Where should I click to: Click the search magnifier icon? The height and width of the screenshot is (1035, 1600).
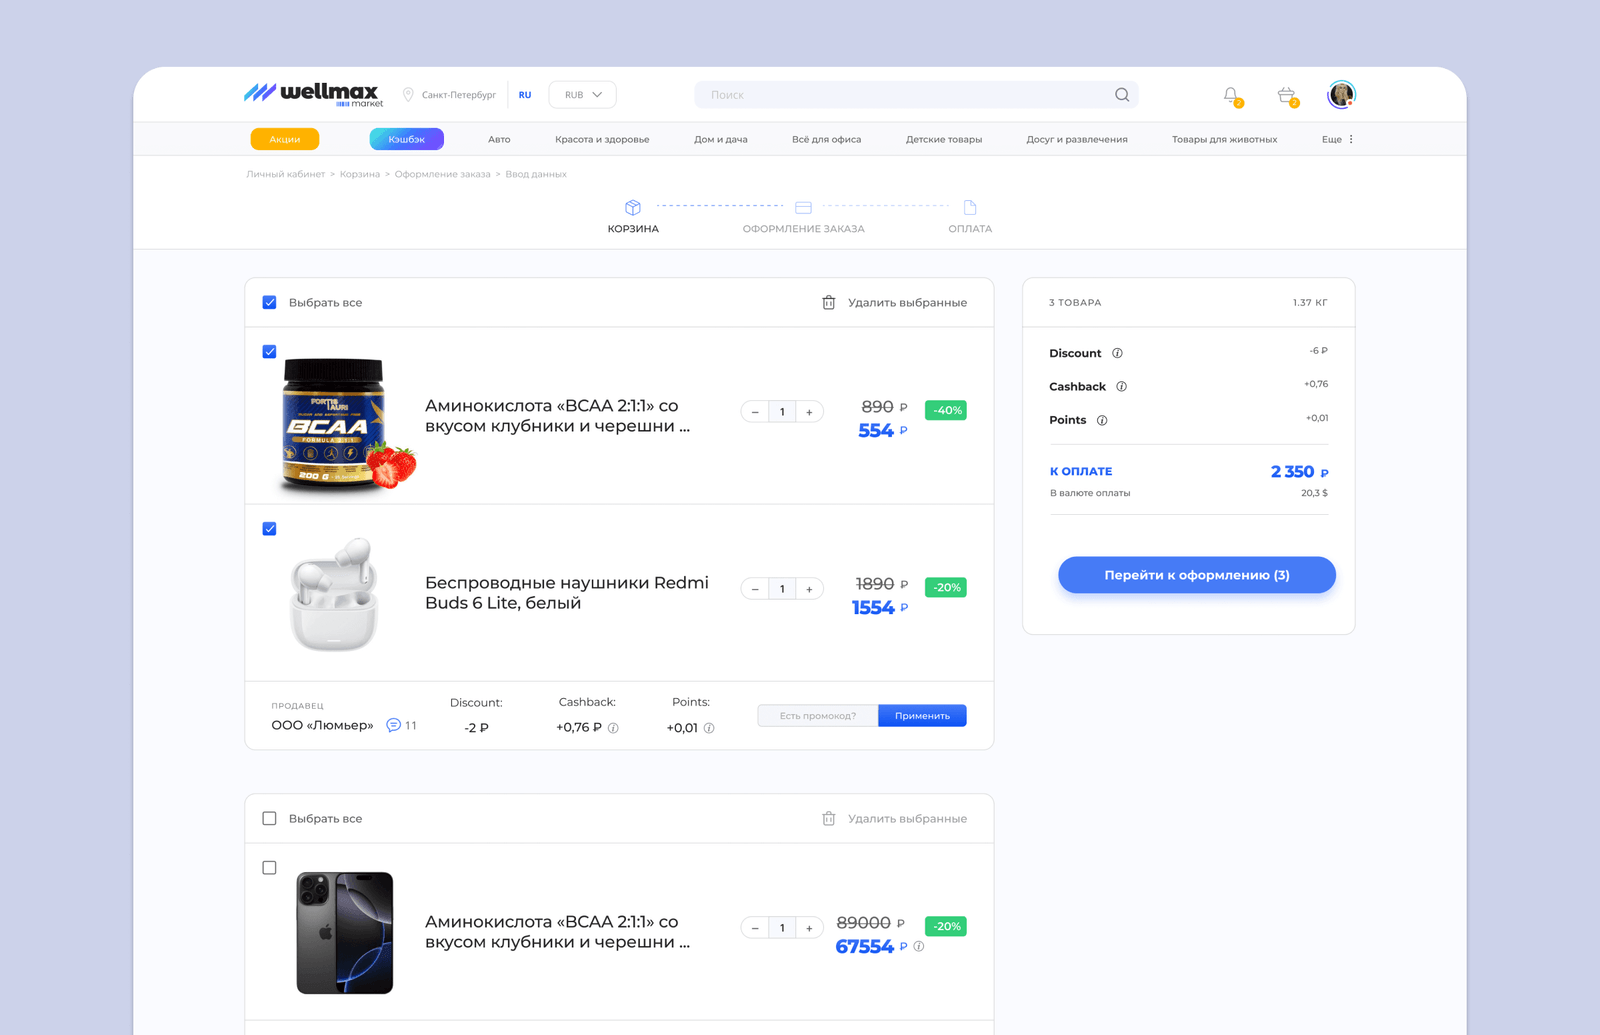1122,95
